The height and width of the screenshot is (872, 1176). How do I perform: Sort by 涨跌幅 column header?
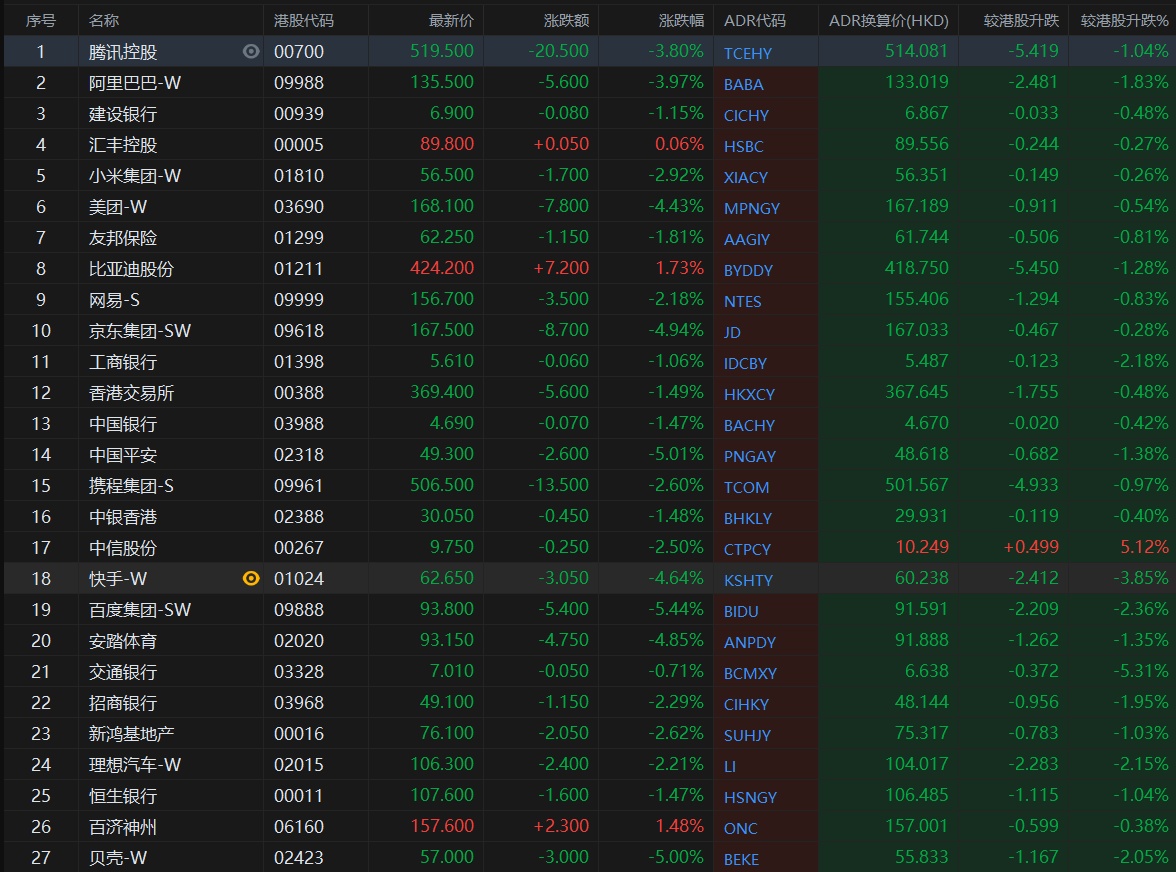pyautogui.click(x=681, y=20)
